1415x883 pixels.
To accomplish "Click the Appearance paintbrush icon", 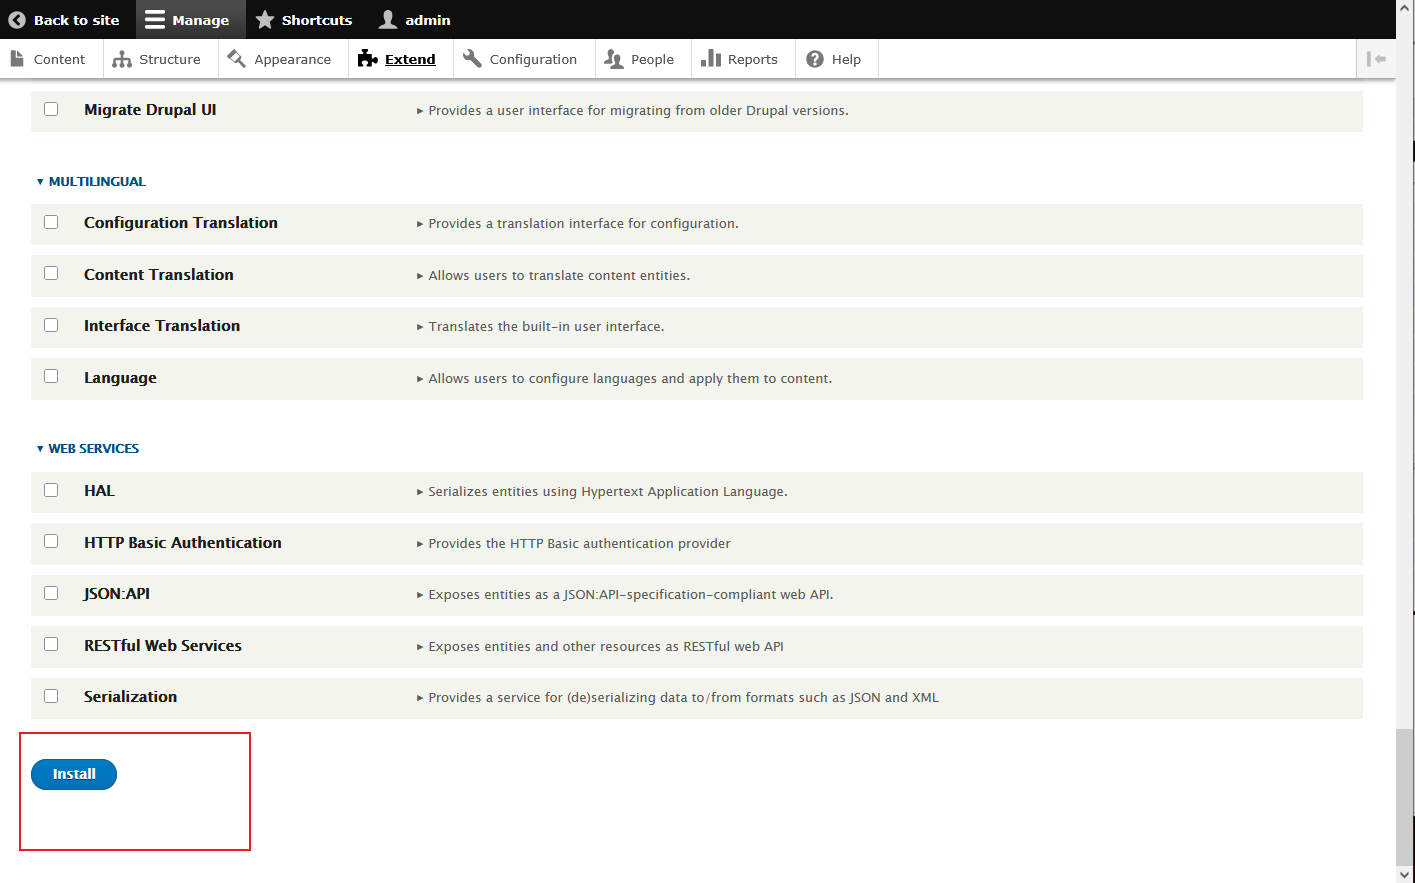I will coord(237,59).
